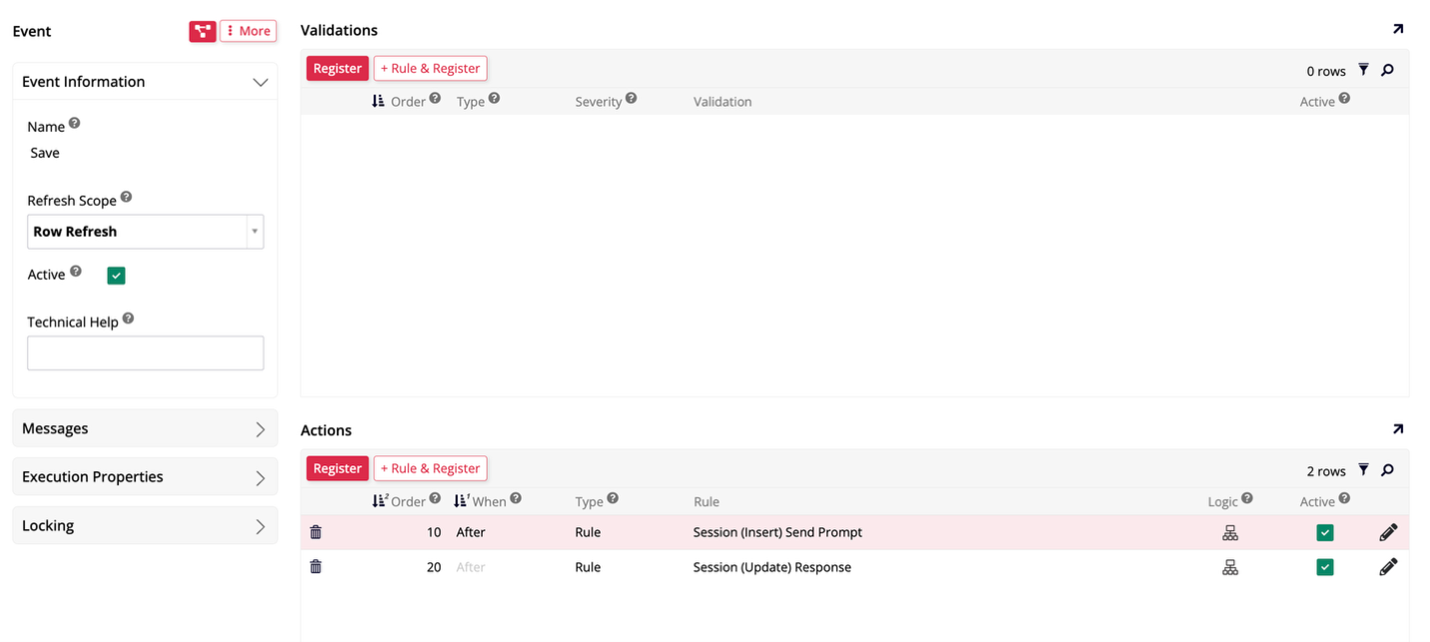
Task: Click the Technical Help text field
Action: tap(145, 353)
